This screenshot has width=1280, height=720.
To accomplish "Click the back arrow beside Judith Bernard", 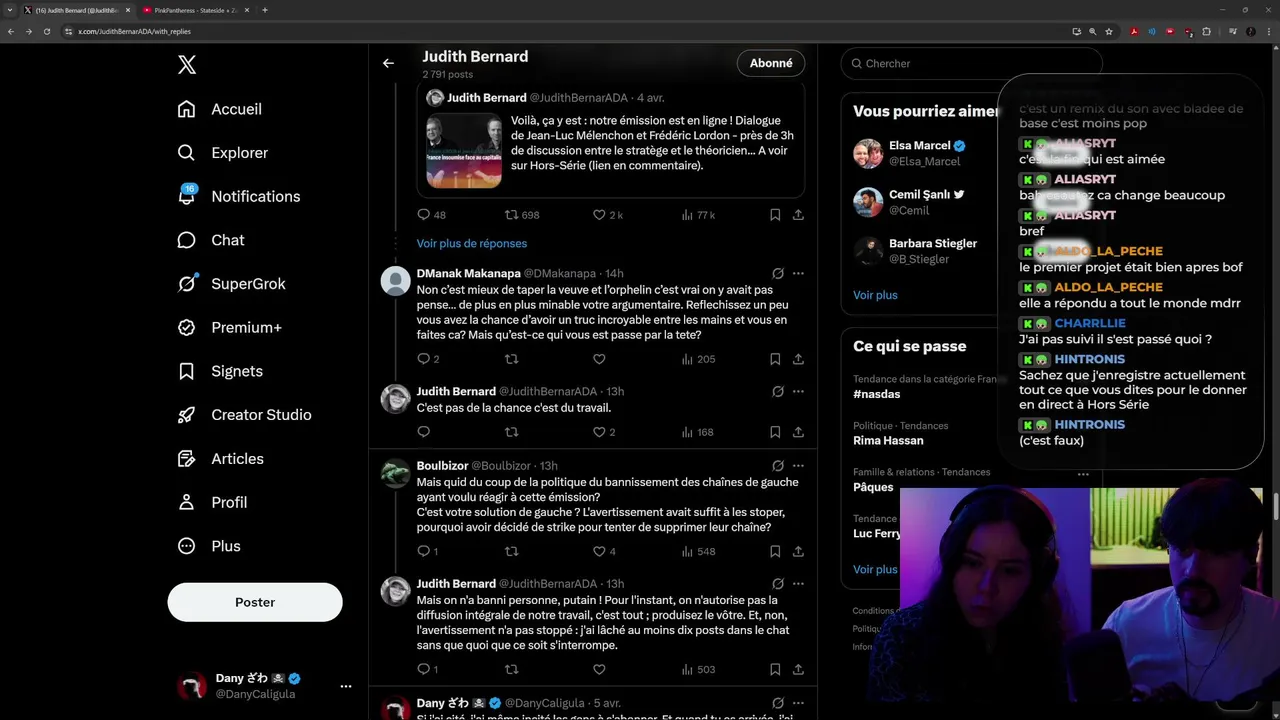I will click(x=388, y=63).
